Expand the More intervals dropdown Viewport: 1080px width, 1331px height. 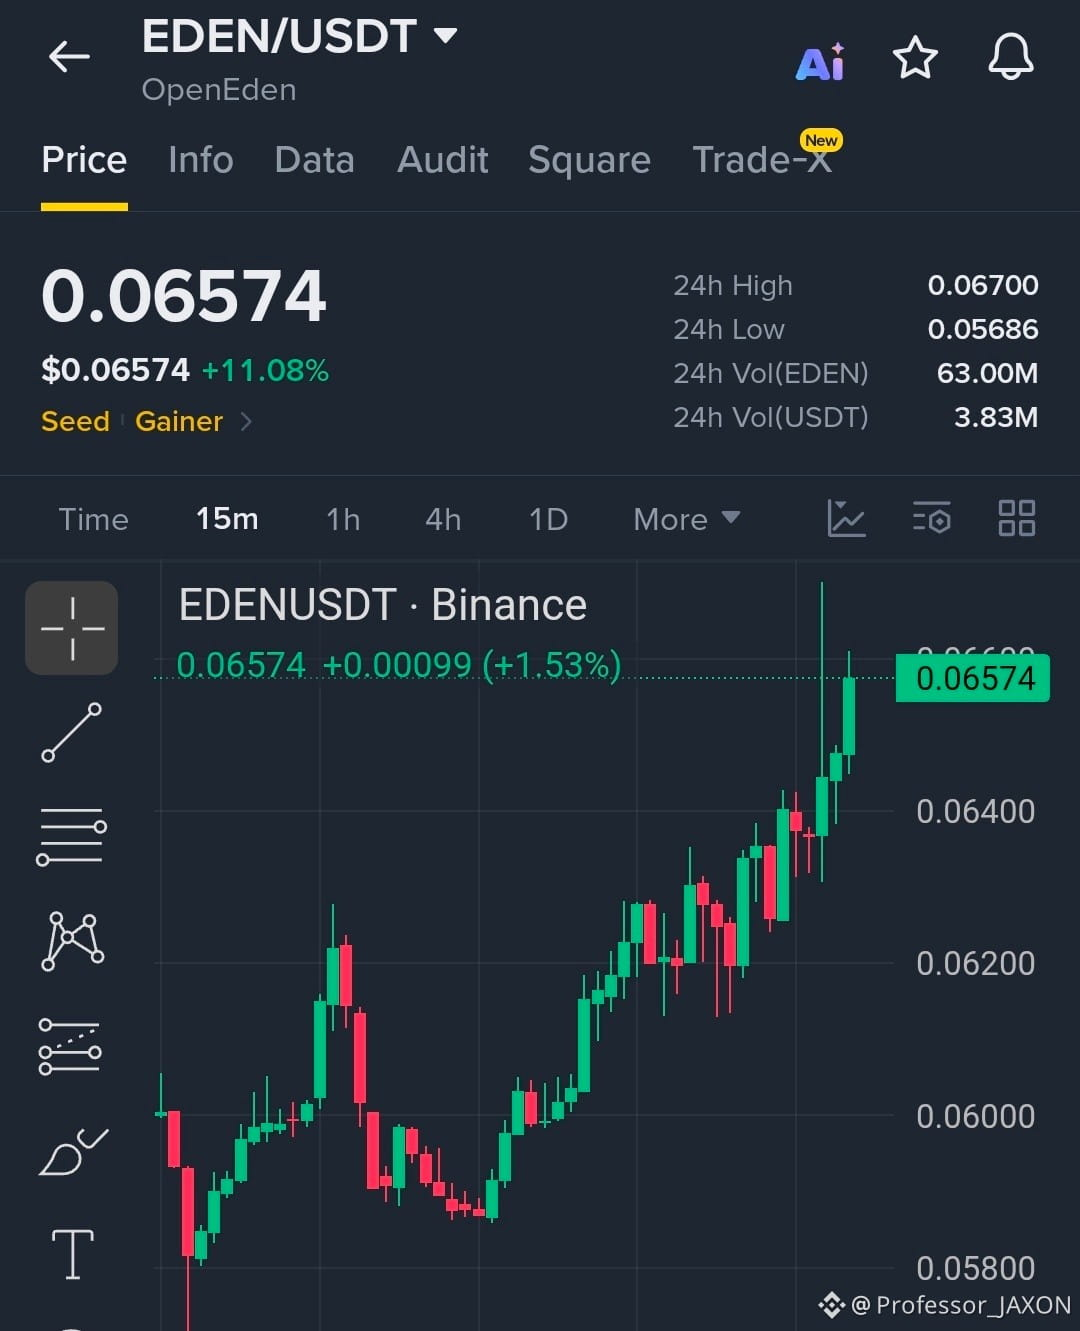(x=686, y=519)
